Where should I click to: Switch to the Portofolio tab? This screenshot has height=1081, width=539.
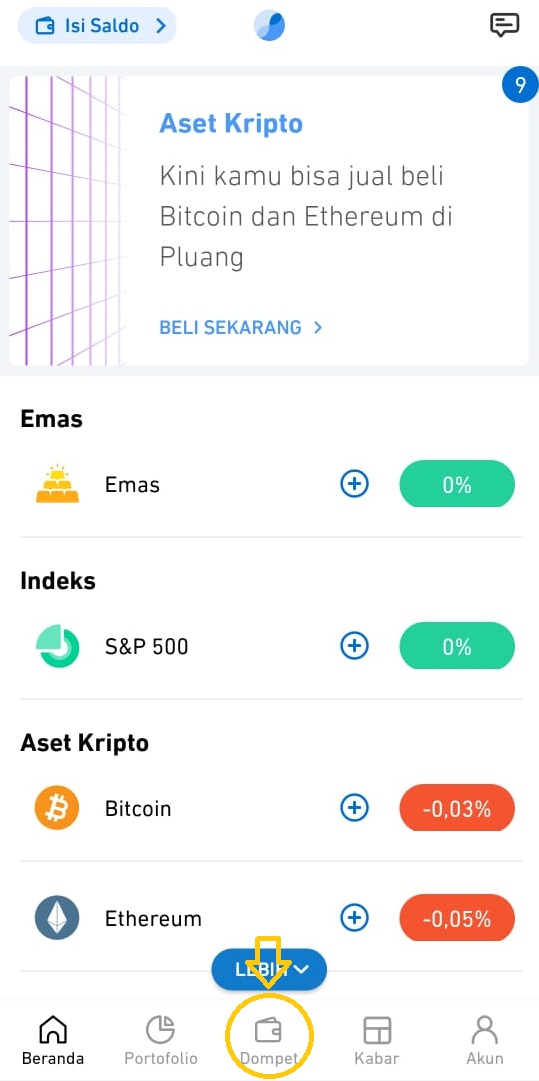(161, 1041)
